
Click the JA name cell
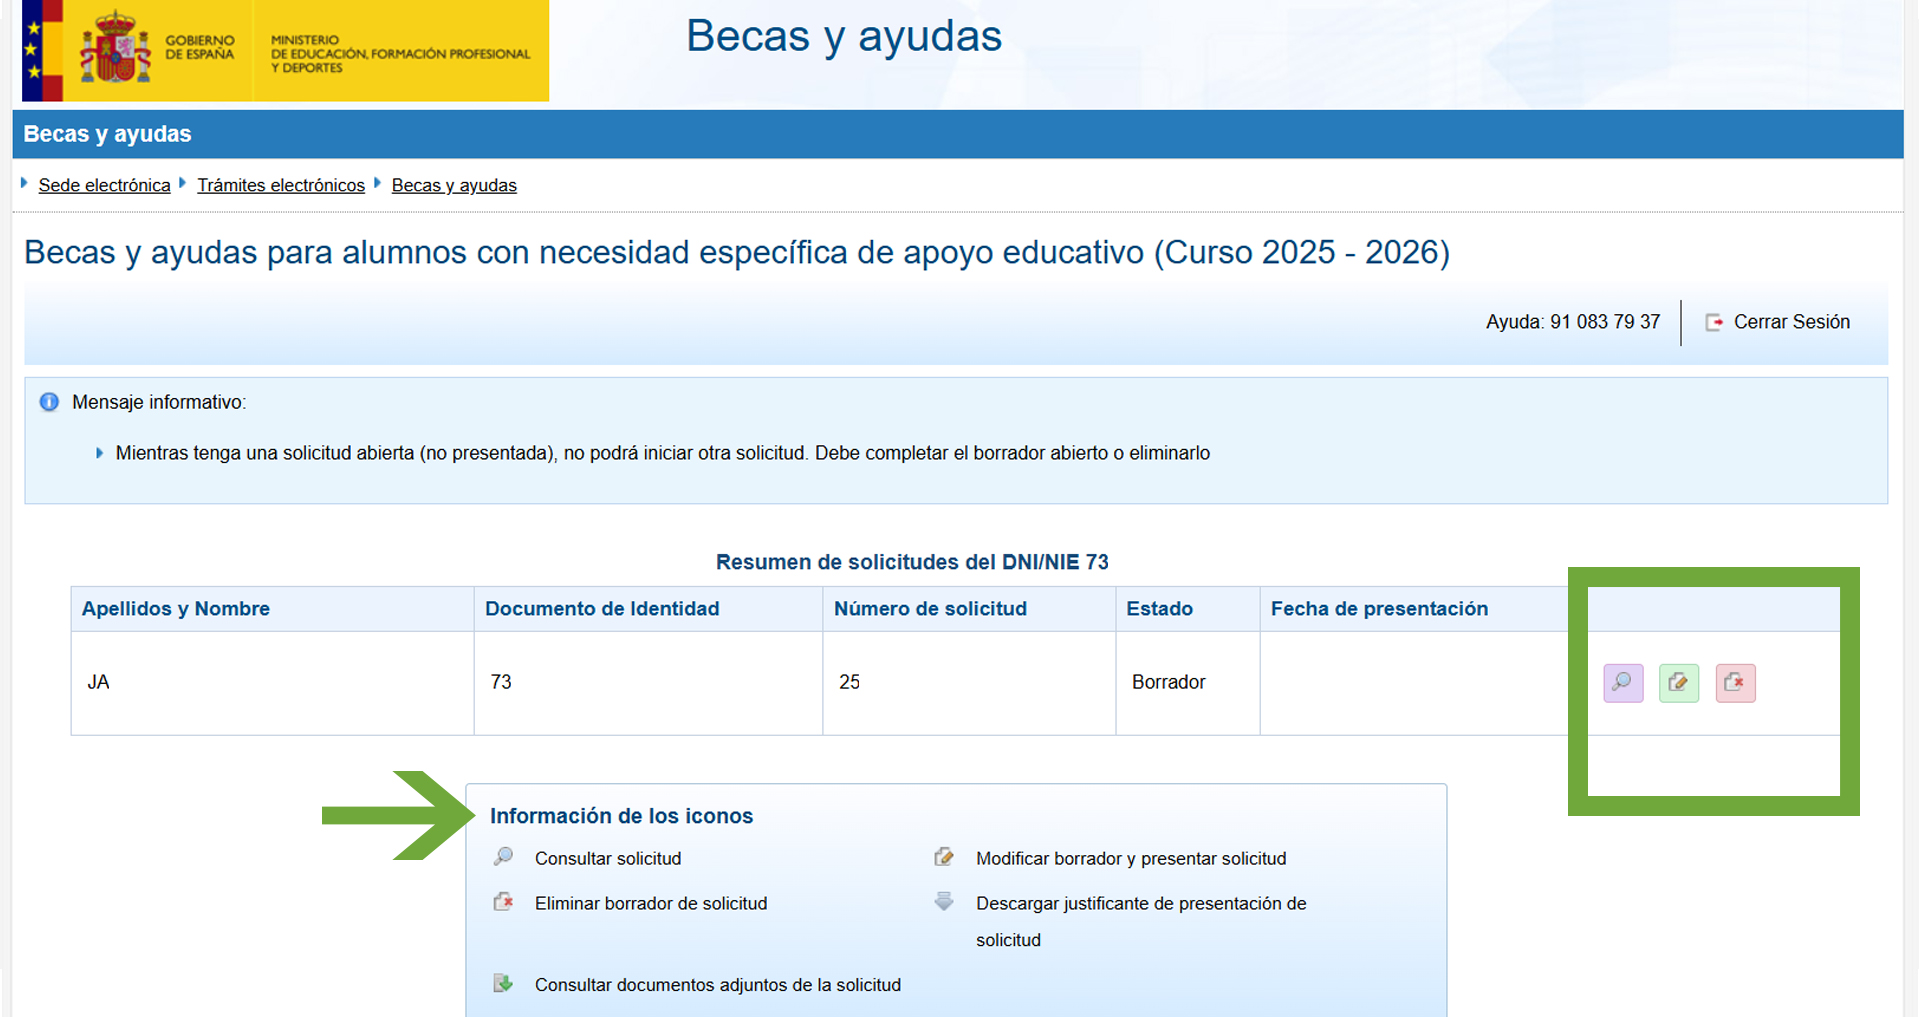[x=273, y=682]
